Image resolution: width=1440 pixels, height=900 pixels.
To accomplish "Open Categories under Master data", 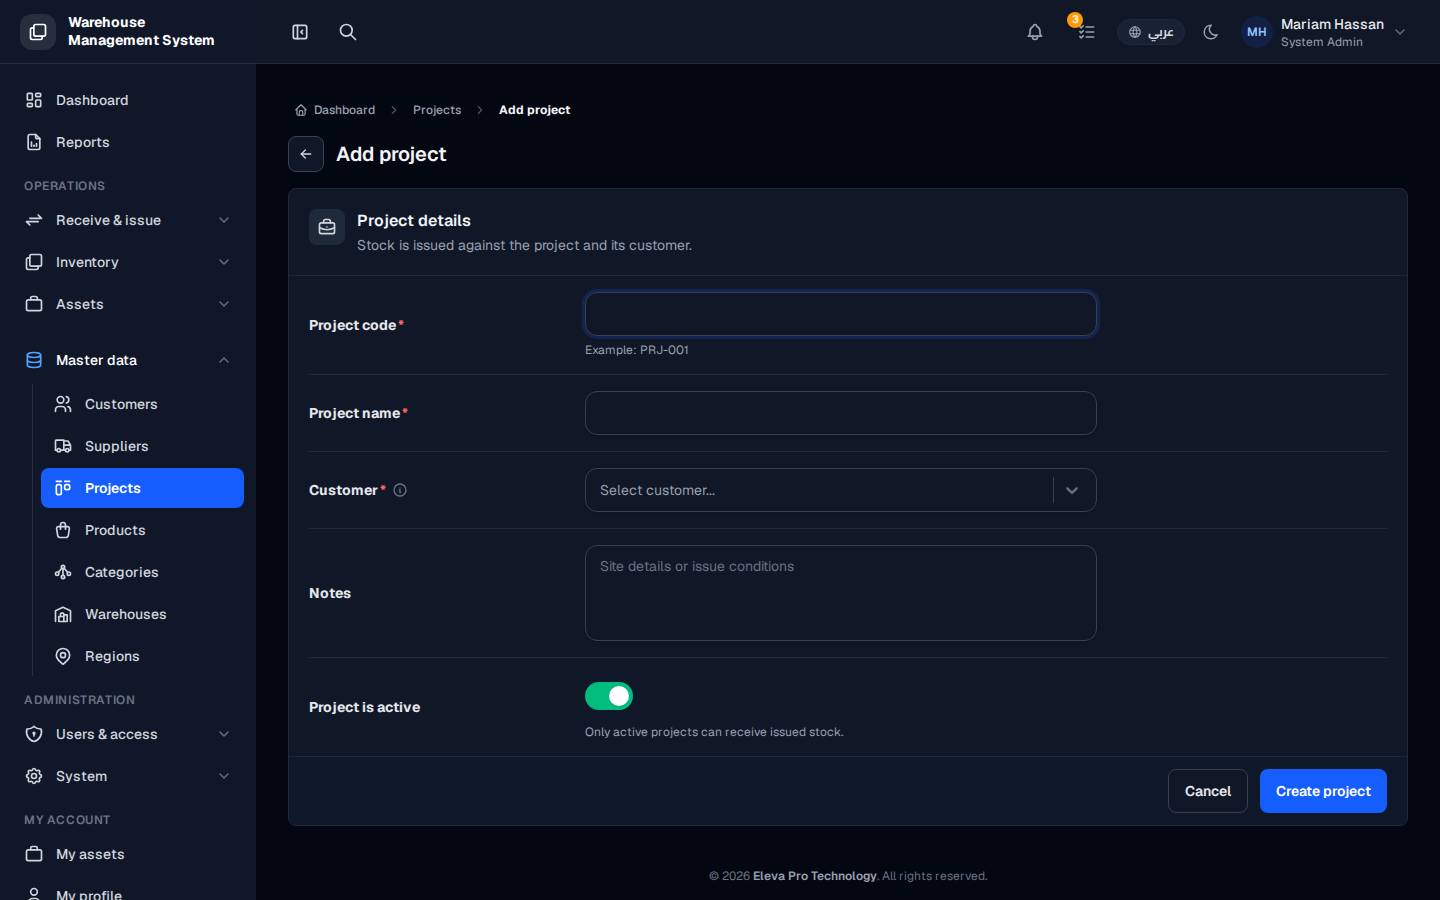I will (142, 572).
